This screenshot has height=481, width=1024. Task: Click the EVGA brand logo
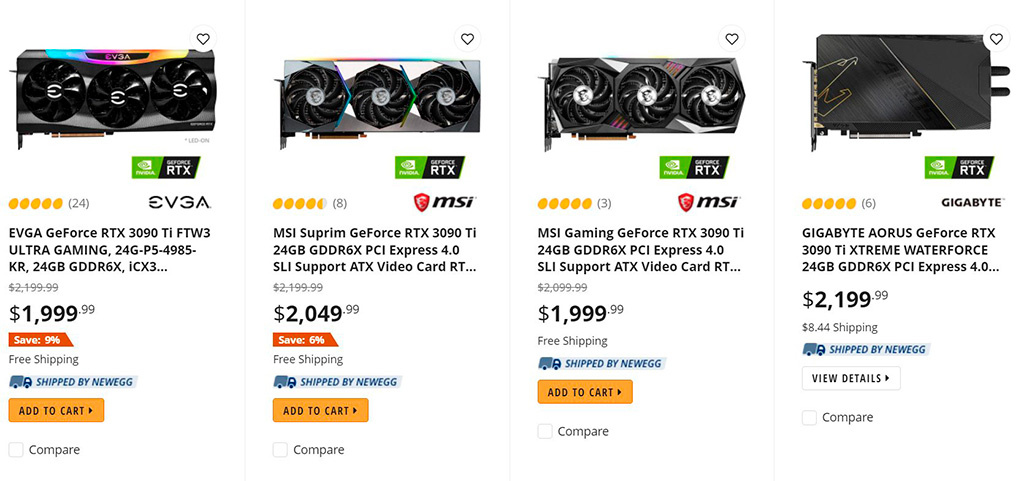[x=180, y=203]
